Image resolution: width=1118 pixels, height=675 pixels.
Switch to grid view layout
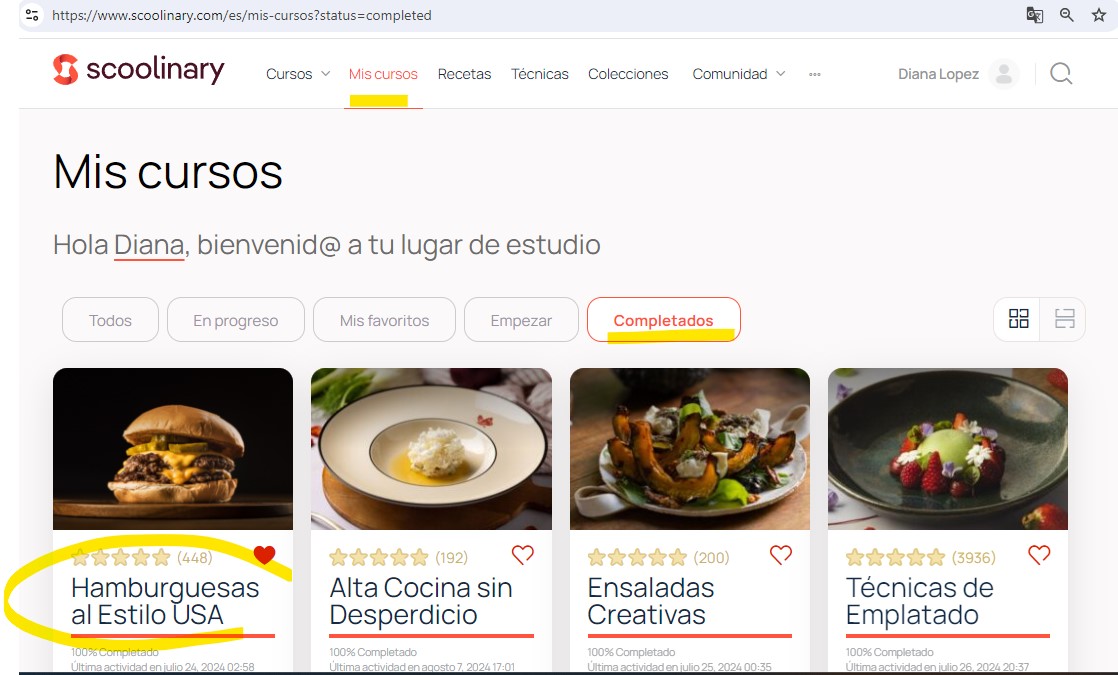pyautogui.click(x=1018, y=319)
